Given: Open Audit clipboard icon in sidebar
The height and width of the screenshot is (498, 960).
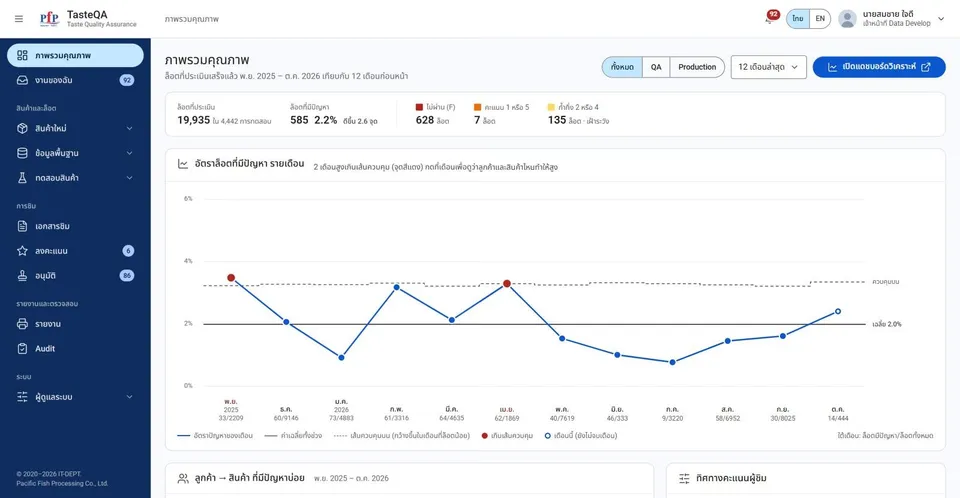Looking at the screenshot, I should (22, 349).
